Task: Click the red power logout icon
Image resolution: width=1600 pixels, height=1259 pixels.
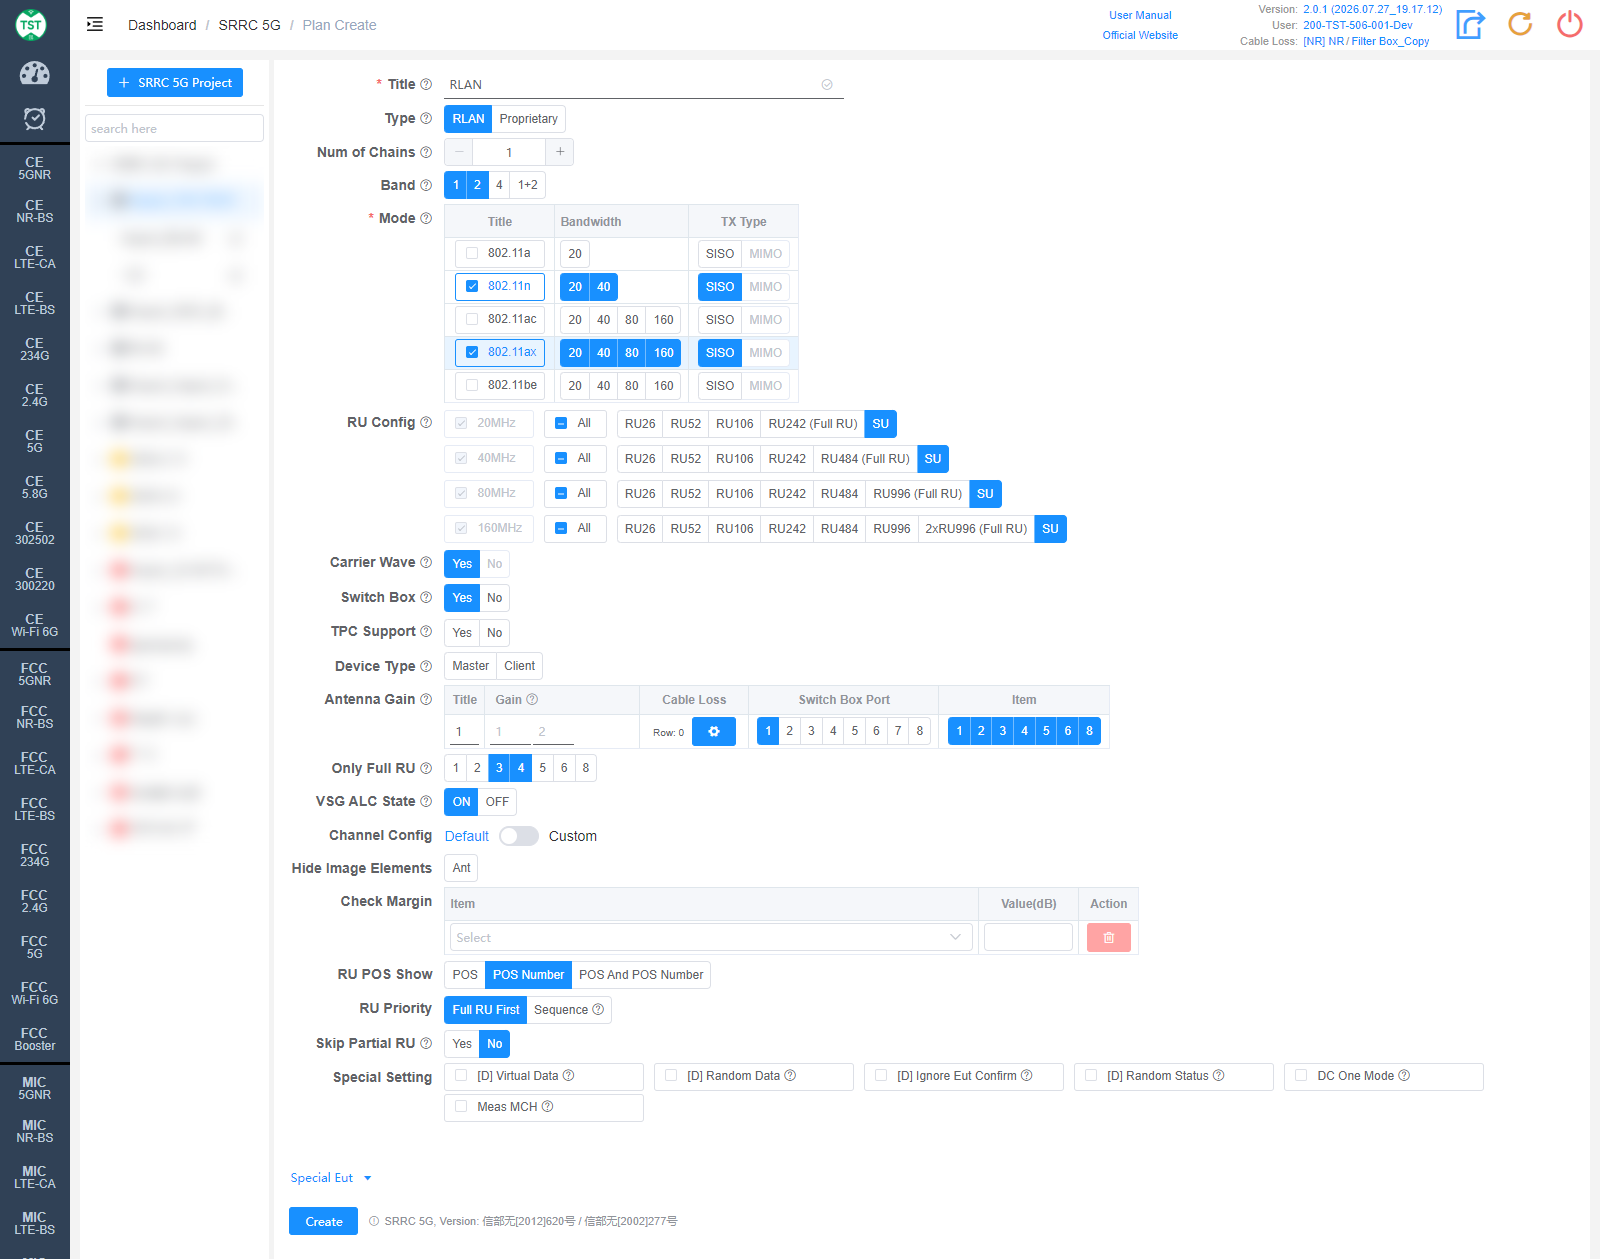Action: tap(1570, 24)
